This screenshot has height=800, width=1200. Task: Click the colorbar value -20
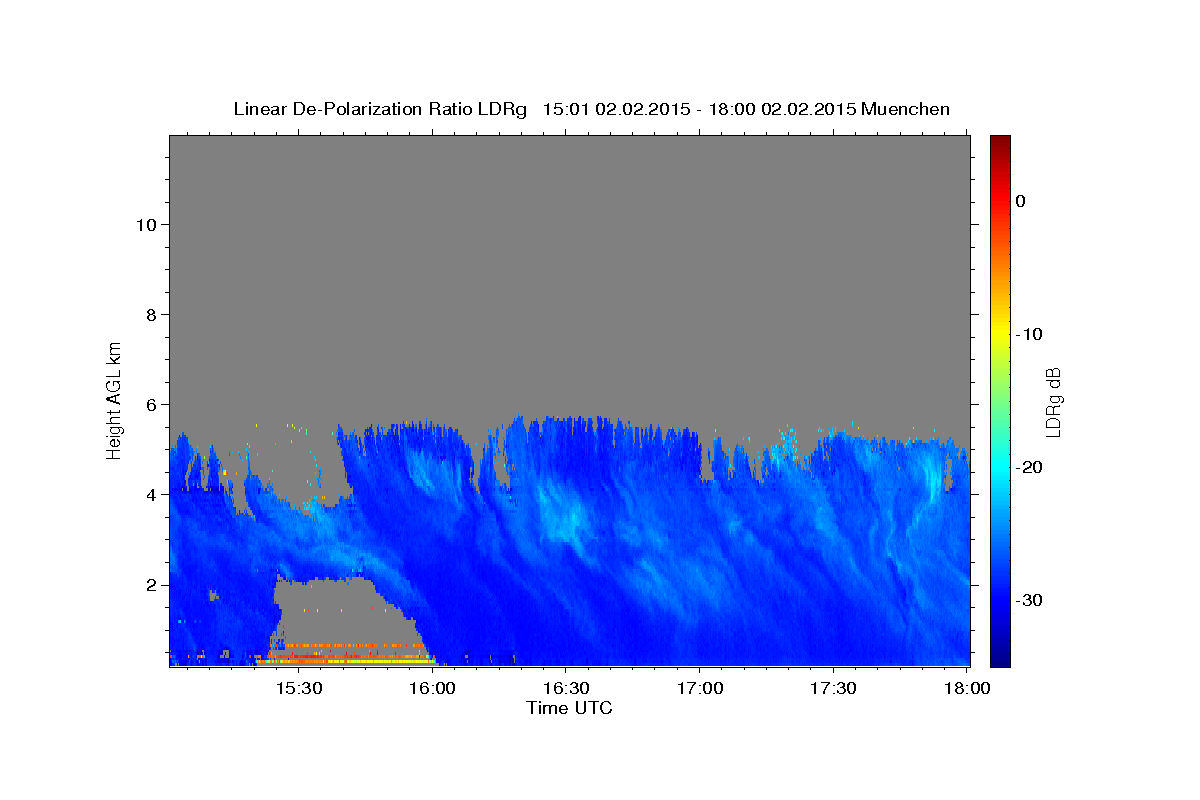[1030, 467]
